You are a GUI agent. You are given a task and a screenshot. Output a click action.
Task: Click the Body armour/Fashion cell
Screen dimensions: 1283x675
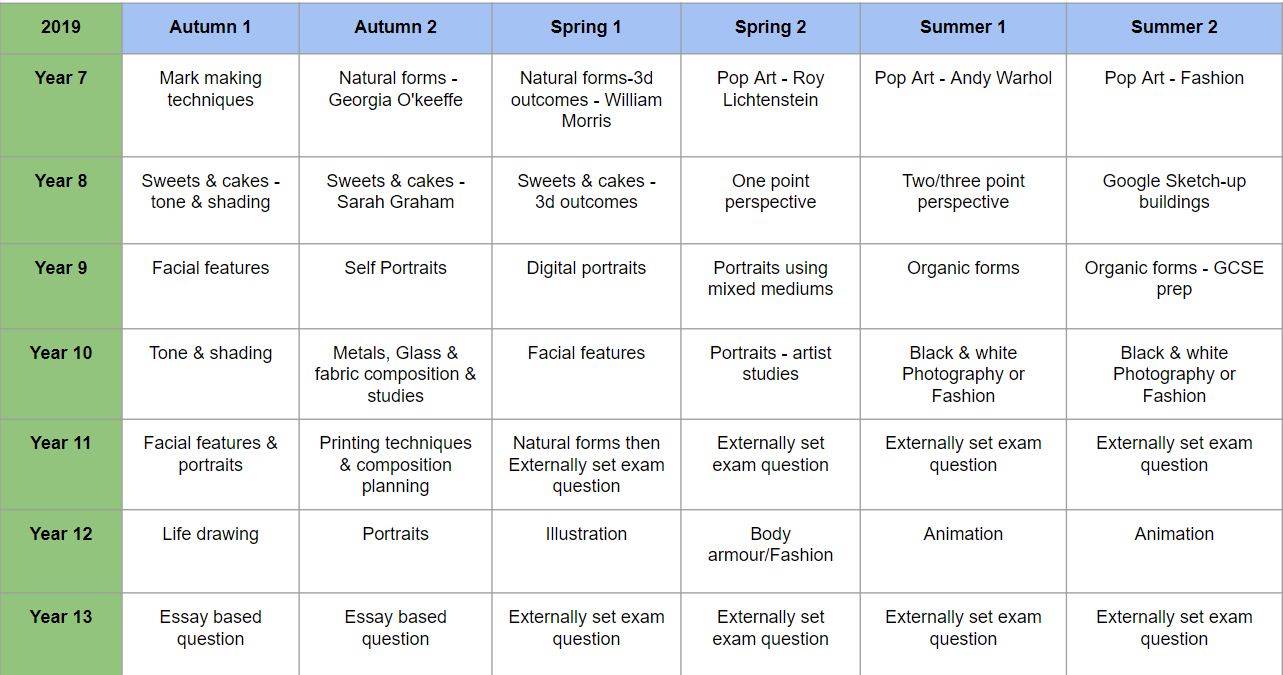[770, 552]
